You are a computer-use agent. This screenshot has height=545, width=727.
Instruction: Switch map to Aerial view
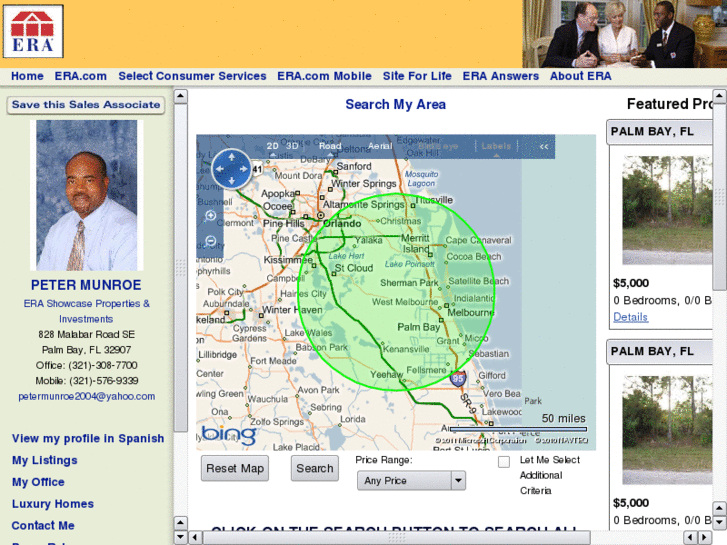click(380, 146)
